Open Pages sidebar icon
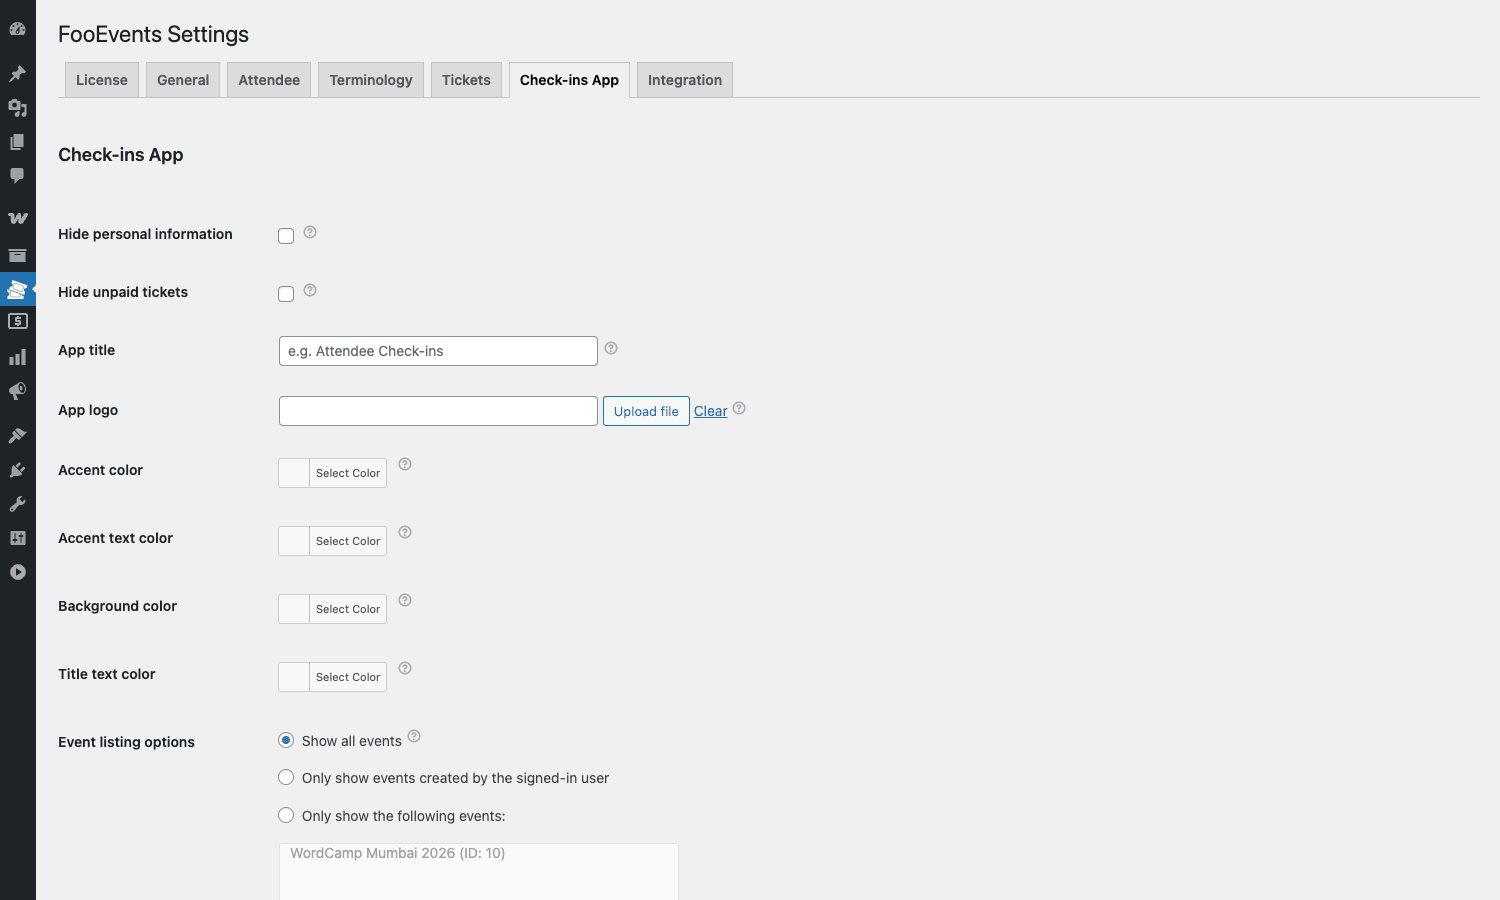The image size is (1500, 900). tap(17, 142)
